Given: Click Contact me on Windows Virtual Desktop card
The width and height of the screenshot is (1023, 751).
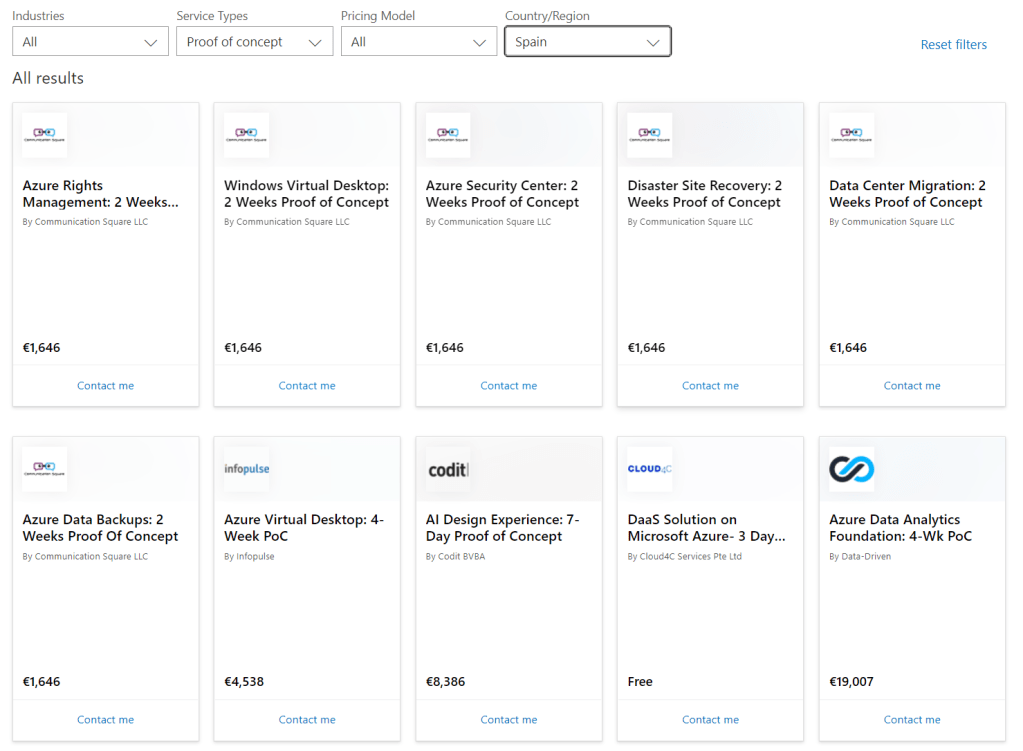Looking at the screenshot, I should tap(307, 386).
